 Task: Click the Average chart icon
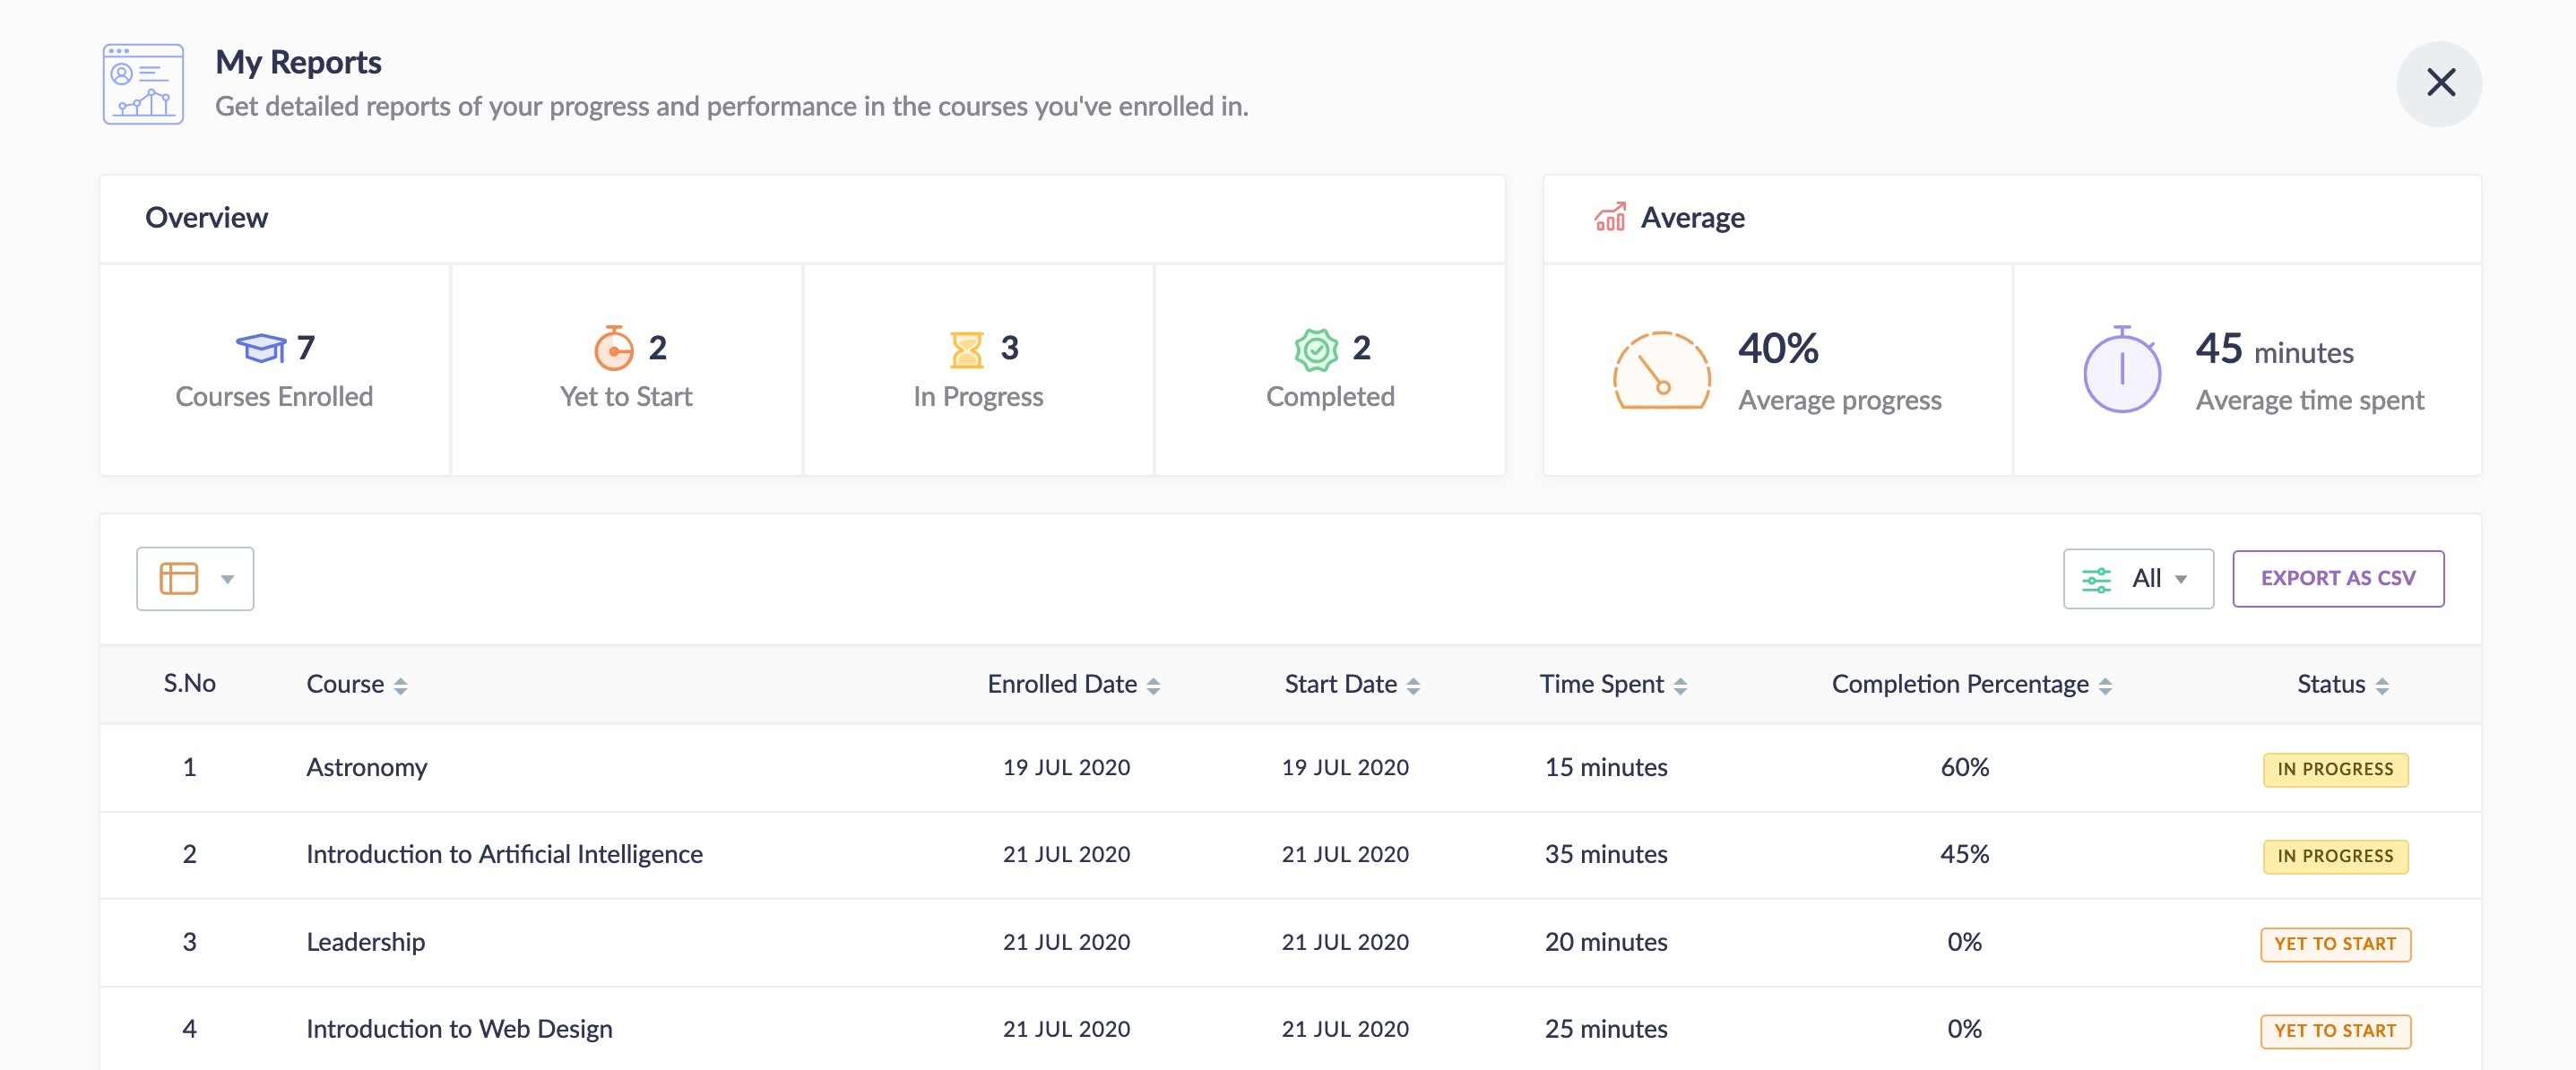pos(1609,217)
